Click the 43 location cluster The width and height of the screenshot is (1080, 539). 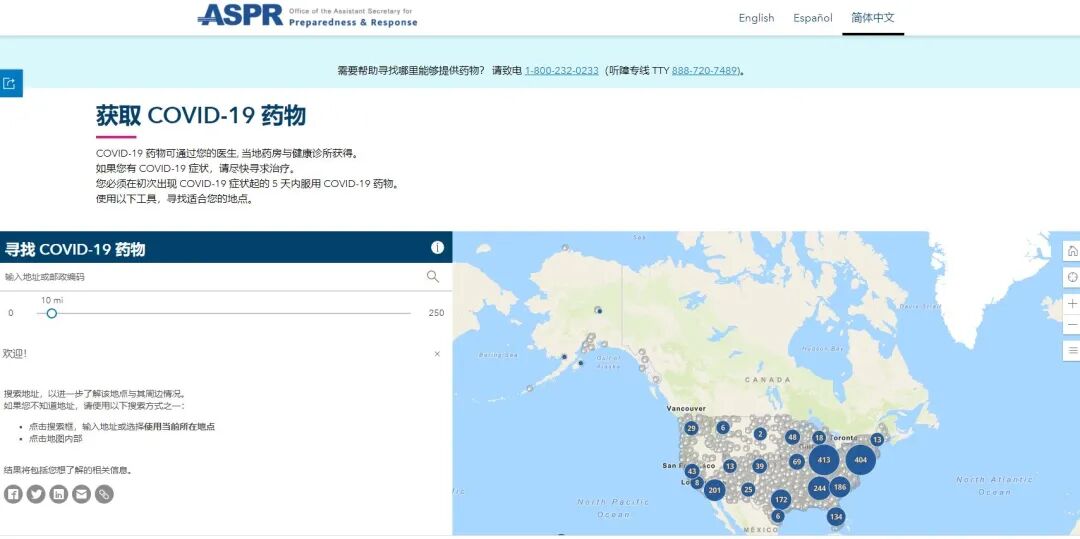coord(692,472)
